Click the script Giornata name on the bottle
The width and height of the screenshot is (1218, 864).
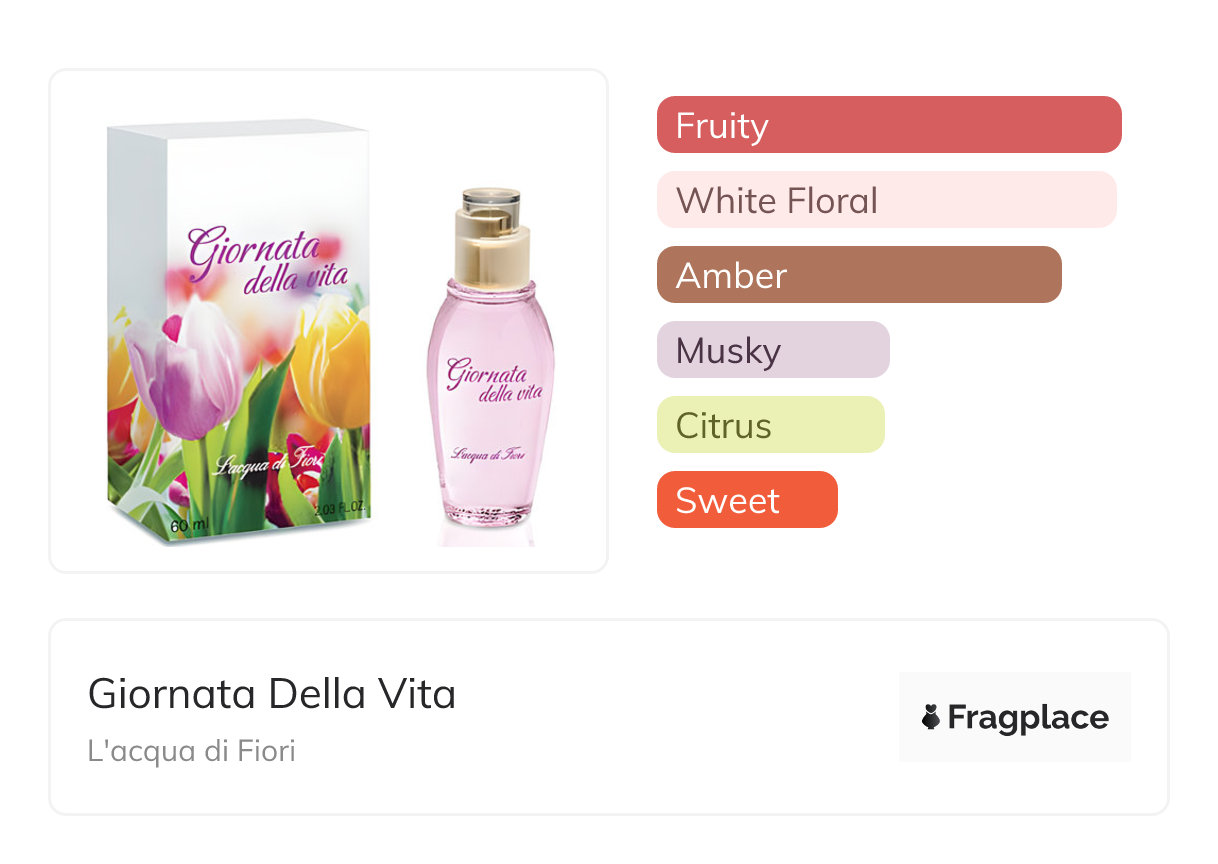pyautogui.click(x=486, y=375)
